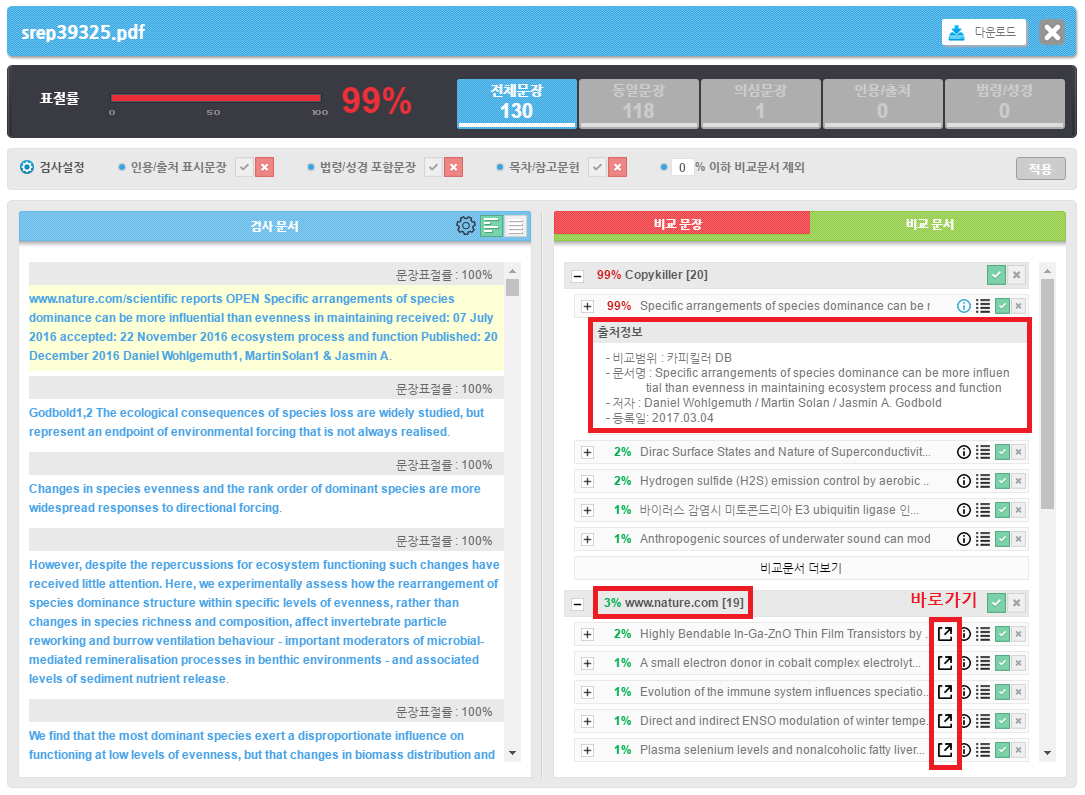
Task: Include the Copykiller group via green check
Action: [x=996, y=275]
